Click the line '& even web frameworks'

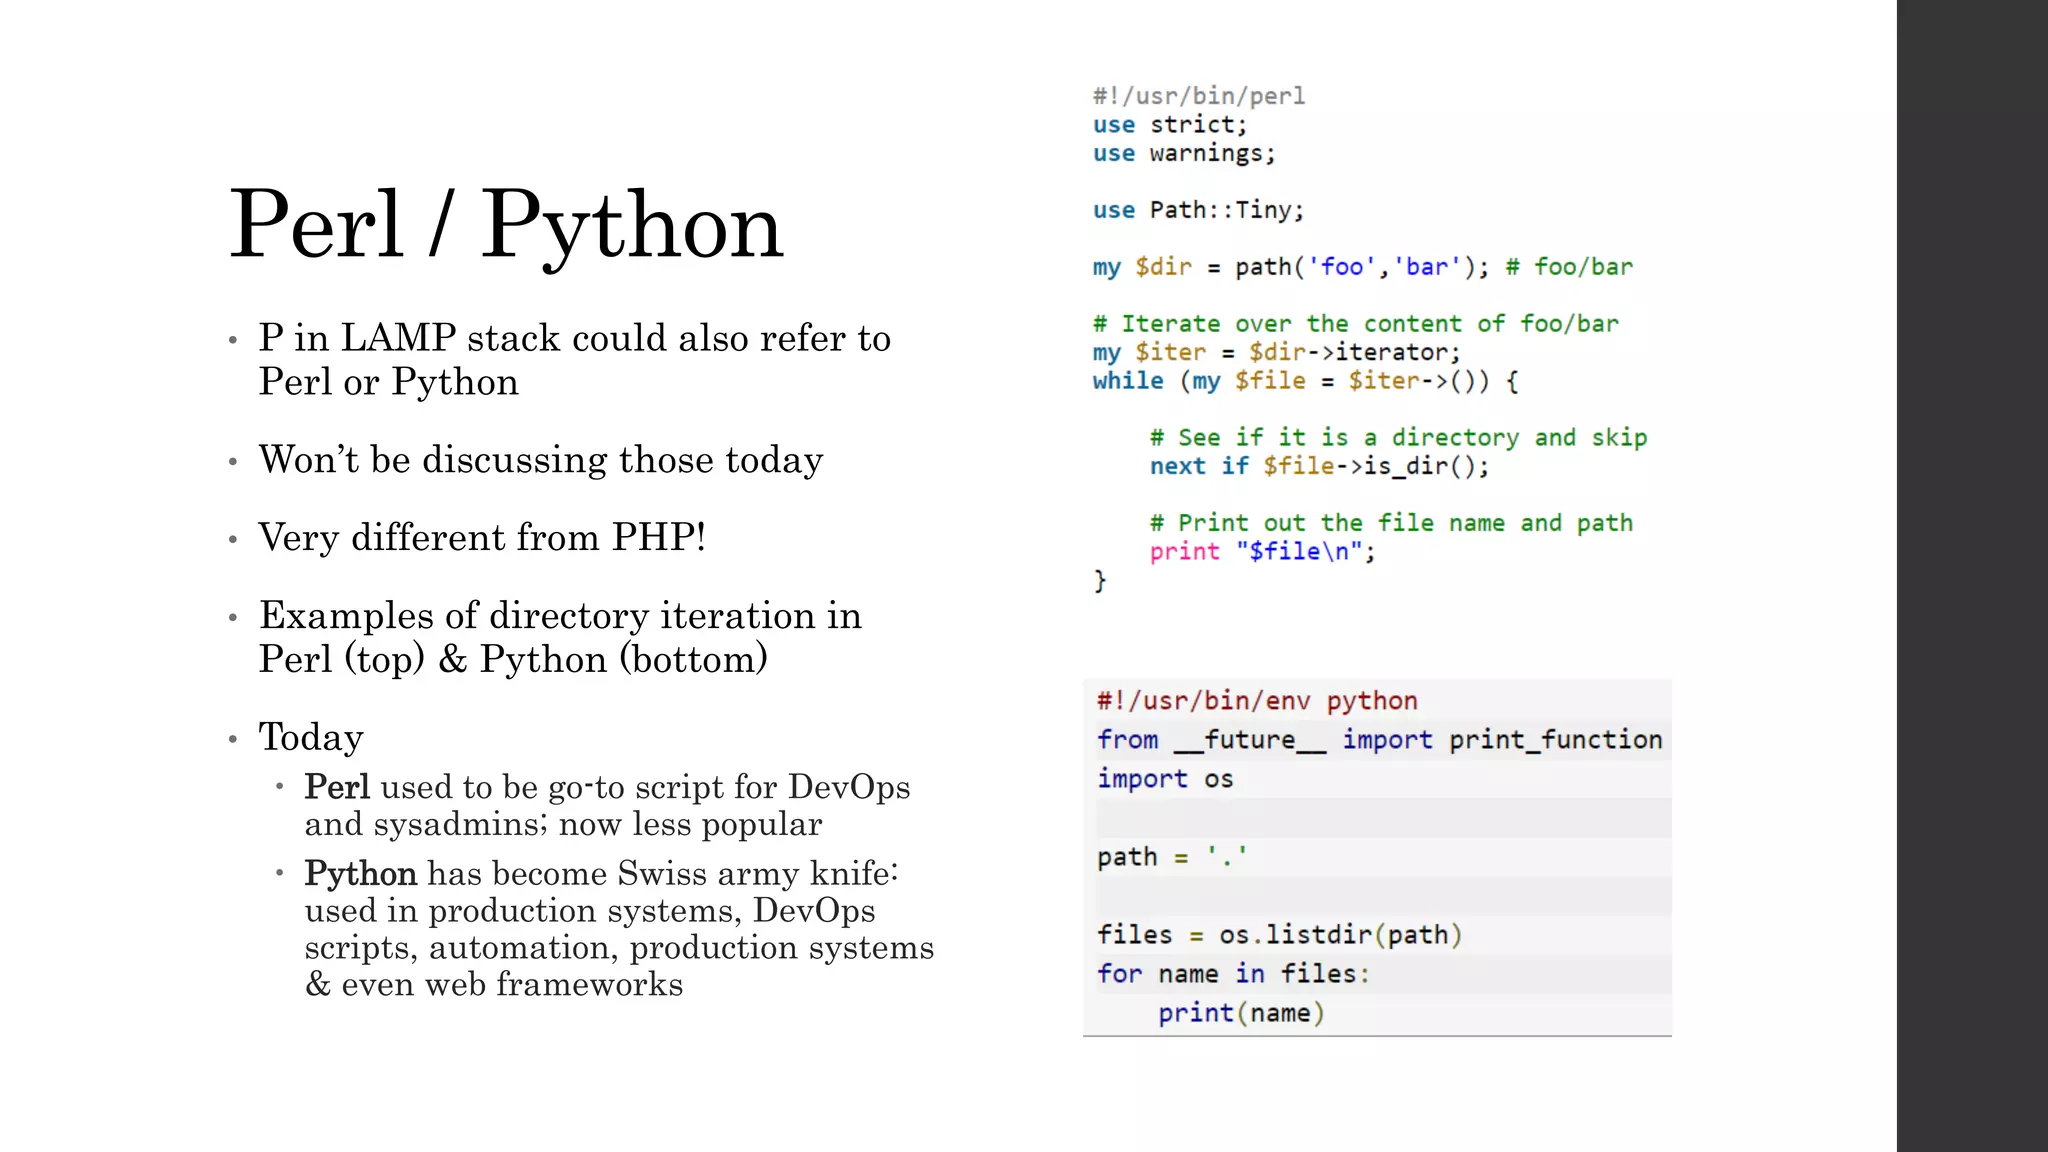pos(494,984)
